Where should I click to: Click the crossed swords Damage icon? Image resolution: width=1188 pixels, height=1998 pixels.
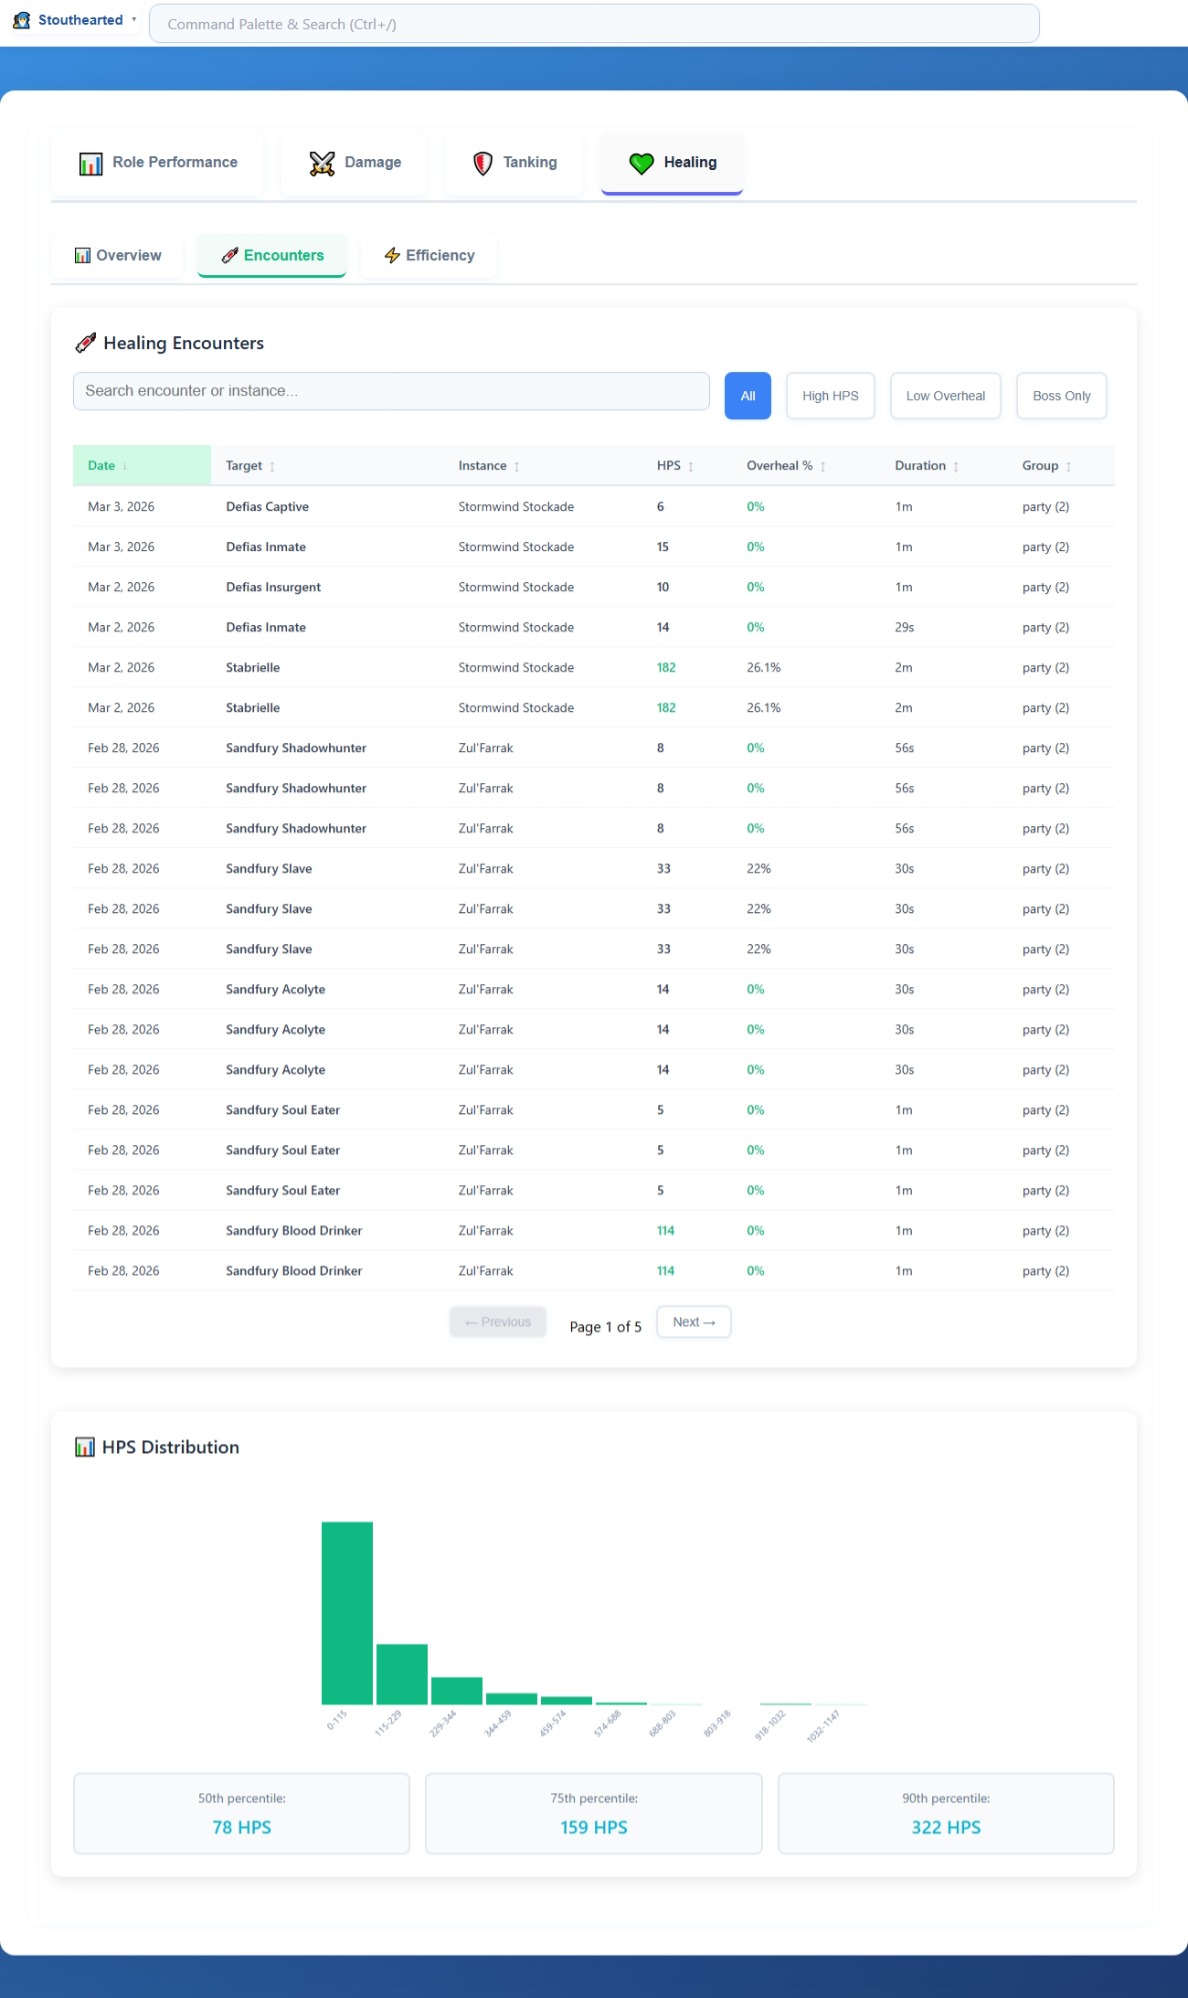[x=322, y=163]
